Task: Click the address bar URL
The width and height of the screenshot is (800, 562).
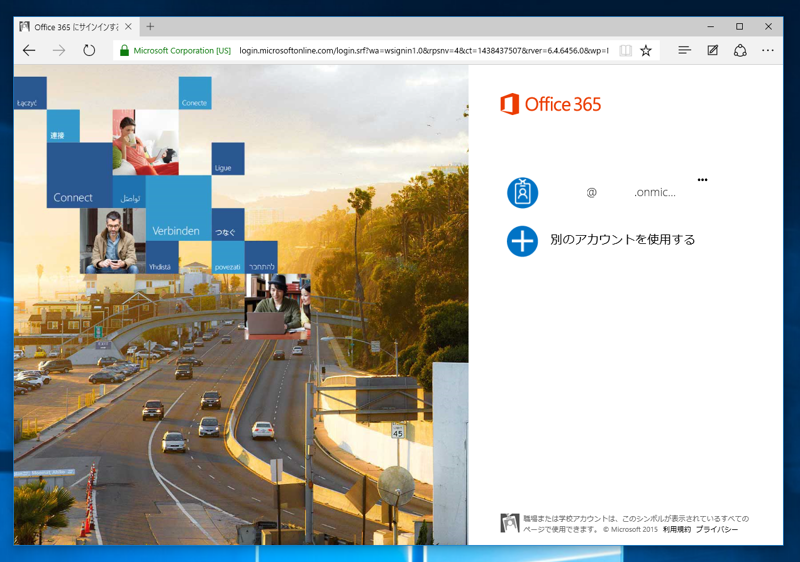Action: (x=423, y=50)
